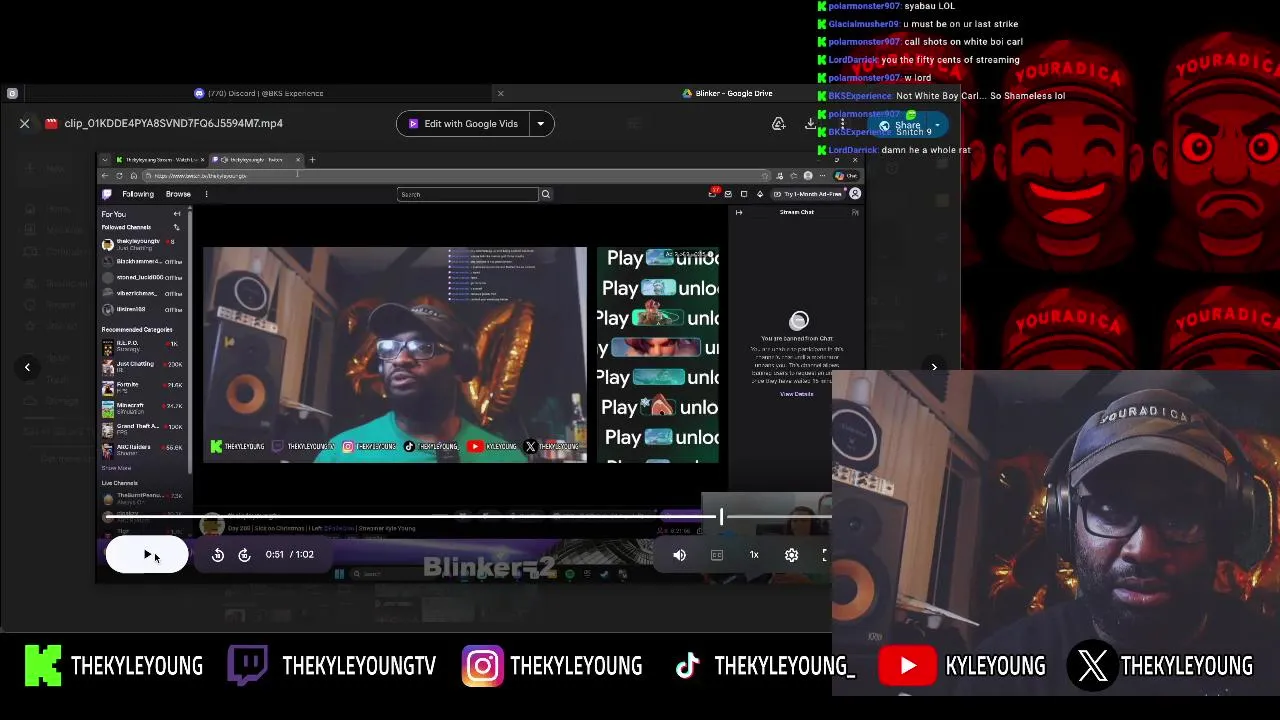Open the 1x playback speed menu

click(x=754, y=555)
